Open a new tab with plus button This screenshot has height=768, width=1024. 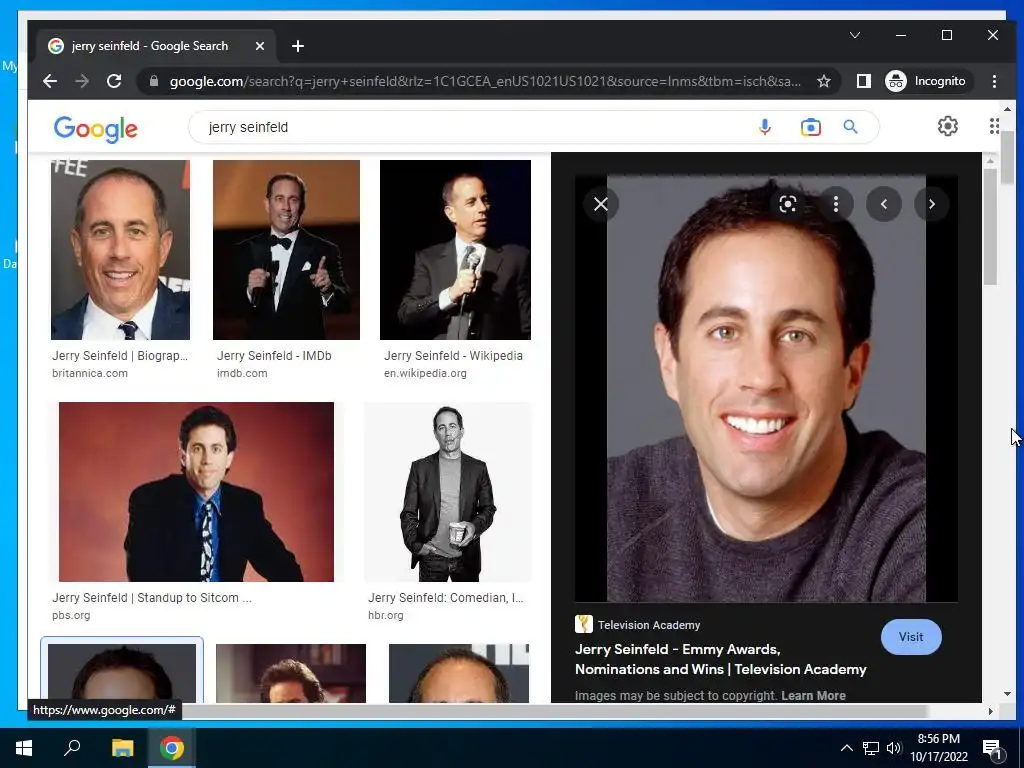[x=298, y=46]
